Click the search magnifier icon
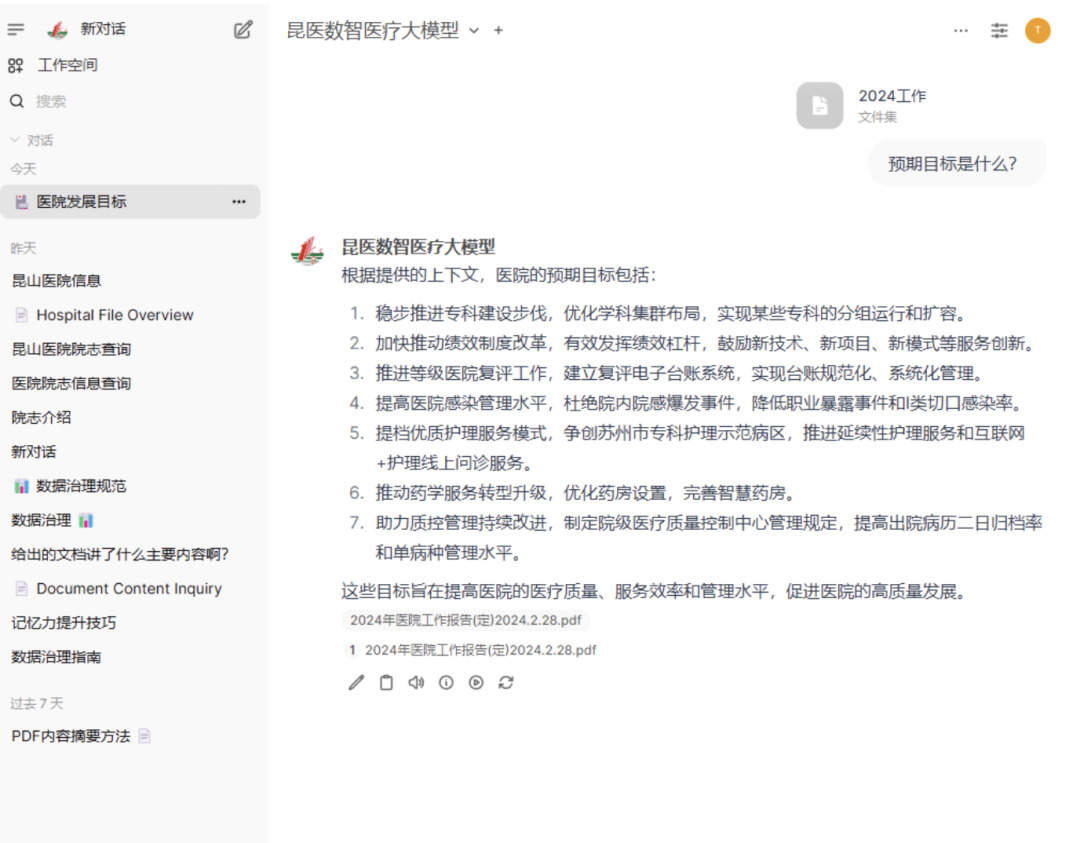This screenshot has height=843, width=1080. (x=17, y=101)
